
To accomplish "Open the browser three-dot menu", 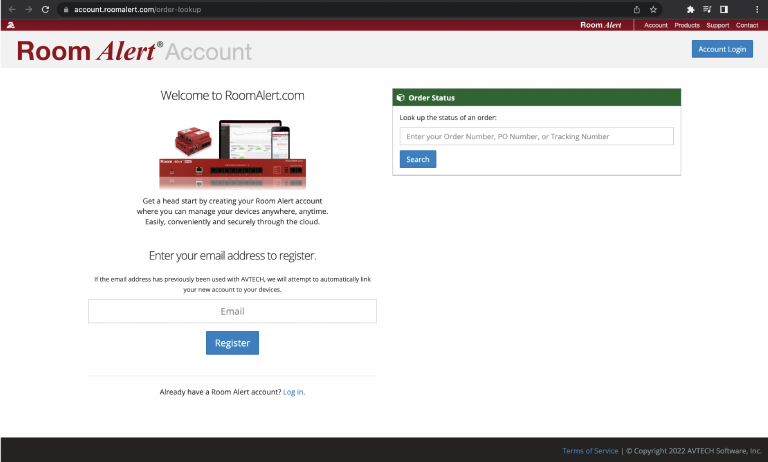I will tap(757, 9).
